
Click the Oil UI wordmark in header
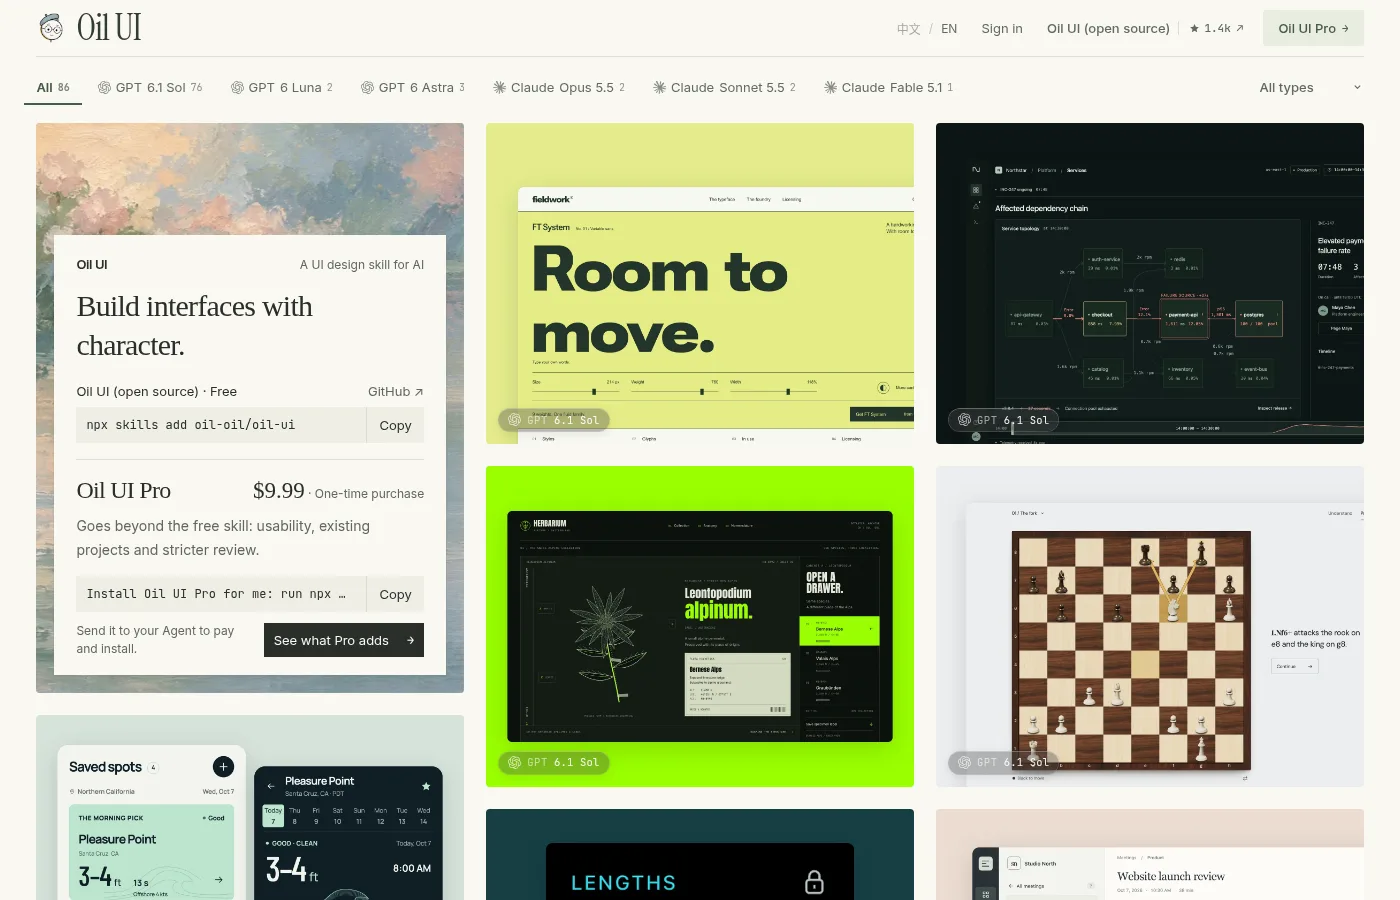coord(109,28)
